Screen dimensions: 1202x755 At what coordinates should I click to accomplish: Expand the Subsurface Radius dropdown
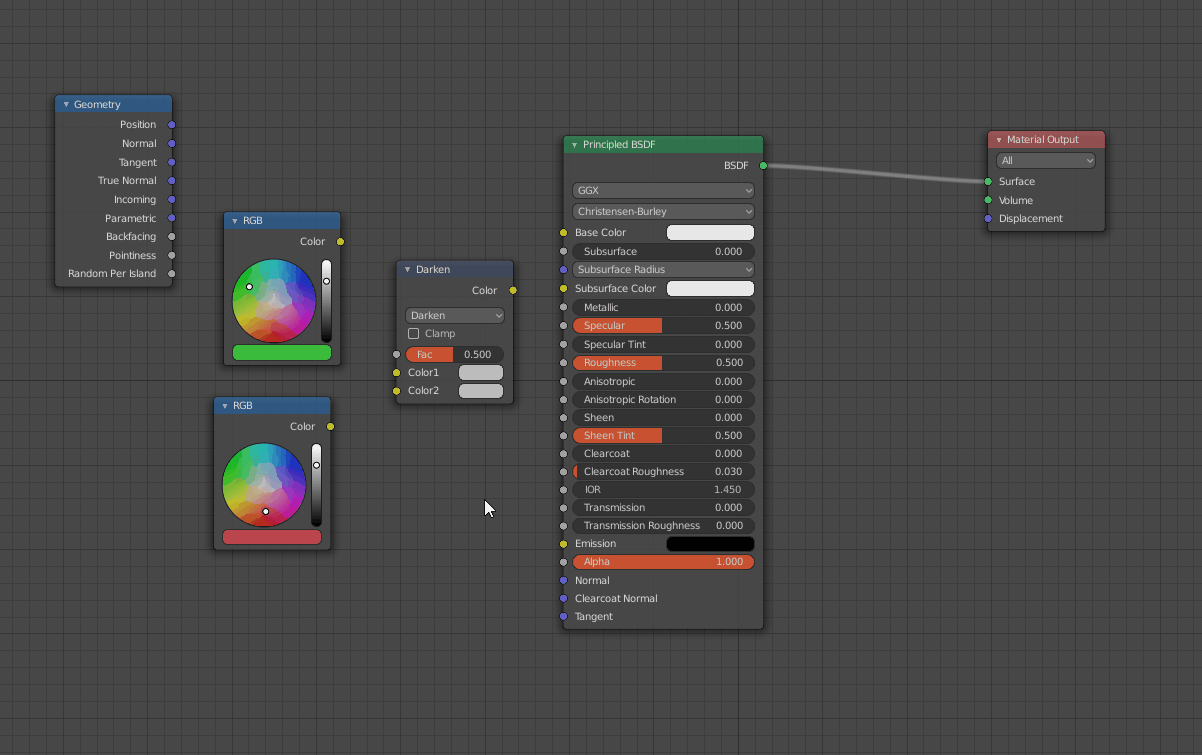coord(664,269)
